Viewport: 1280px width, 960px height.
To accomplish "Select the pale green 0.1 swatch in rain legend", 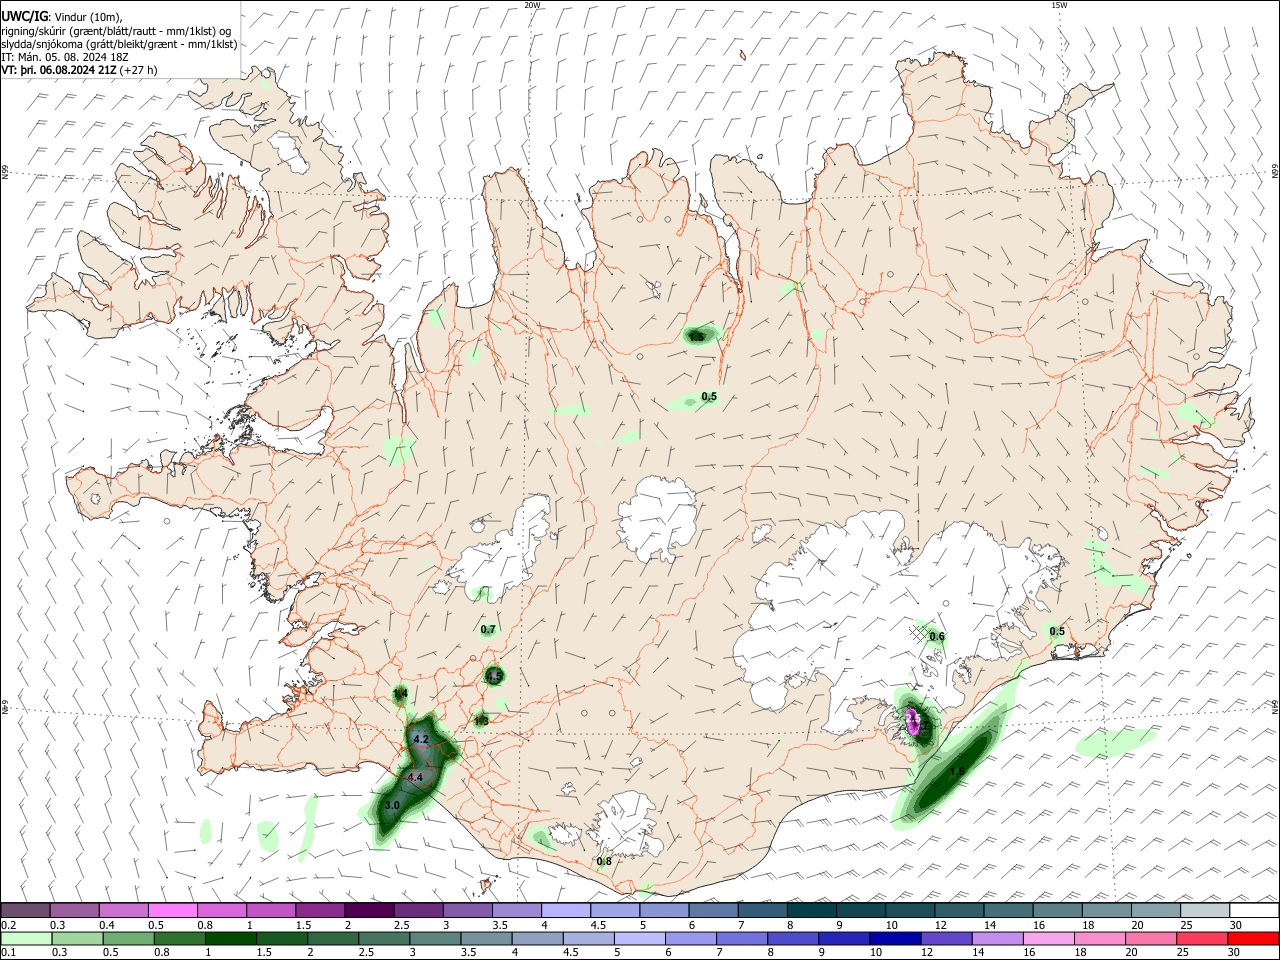I will click(27, 939).
